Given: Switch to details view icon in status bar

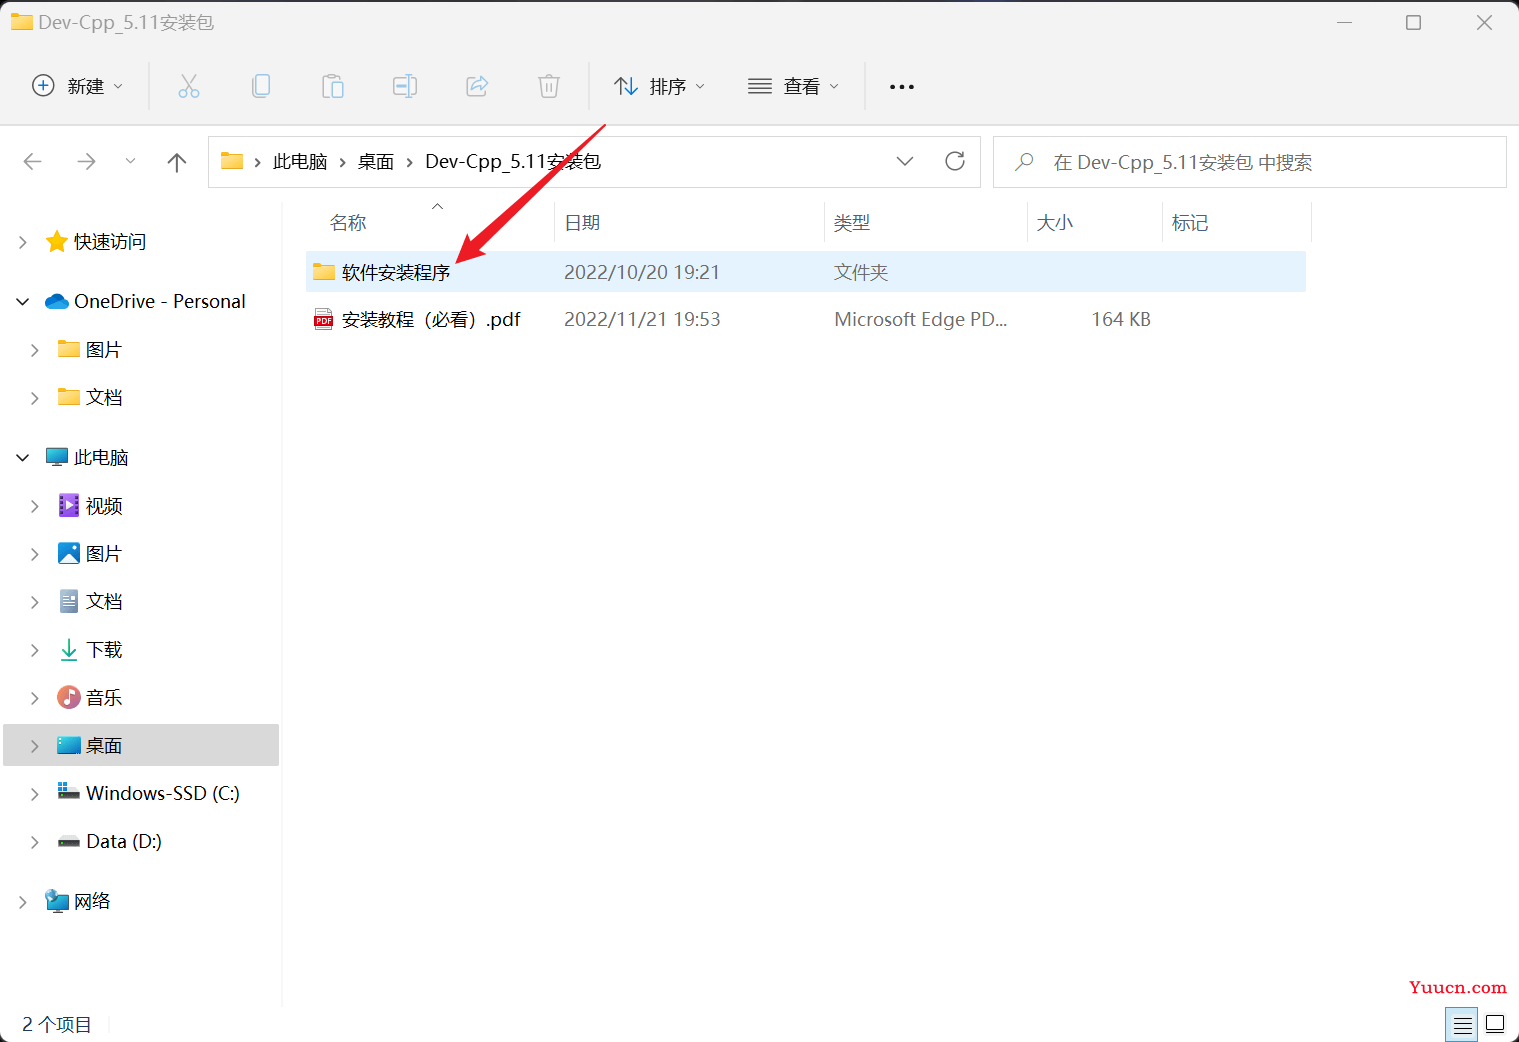Looking at the screenshot, I should pos(1462,1024).
